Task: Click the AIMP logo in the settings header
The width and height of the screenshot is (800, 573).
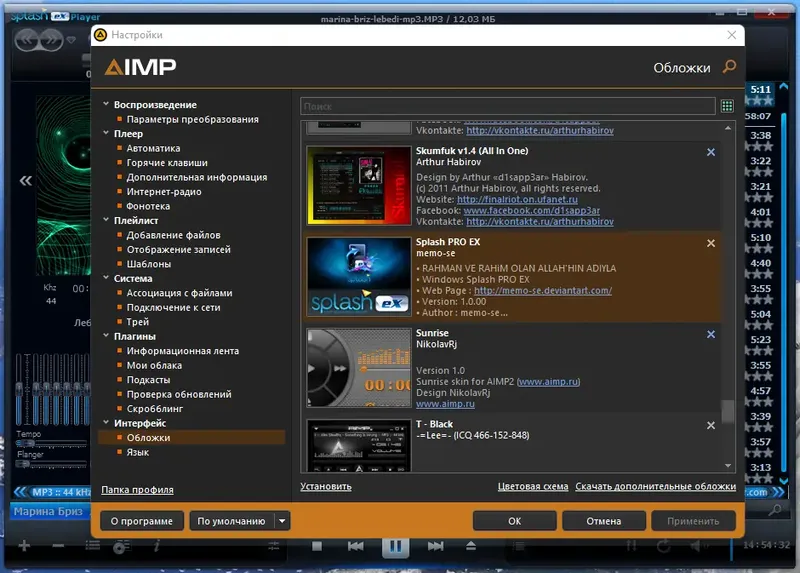Action: pos(140,67)
